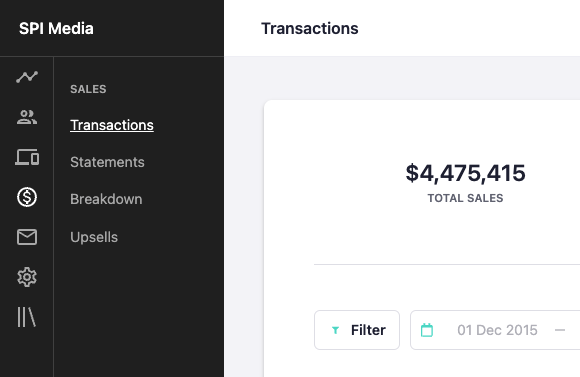The image size is (580, 377).
Task: Open the library books icon
Action: pyautogui.click(x=27, y=317)
